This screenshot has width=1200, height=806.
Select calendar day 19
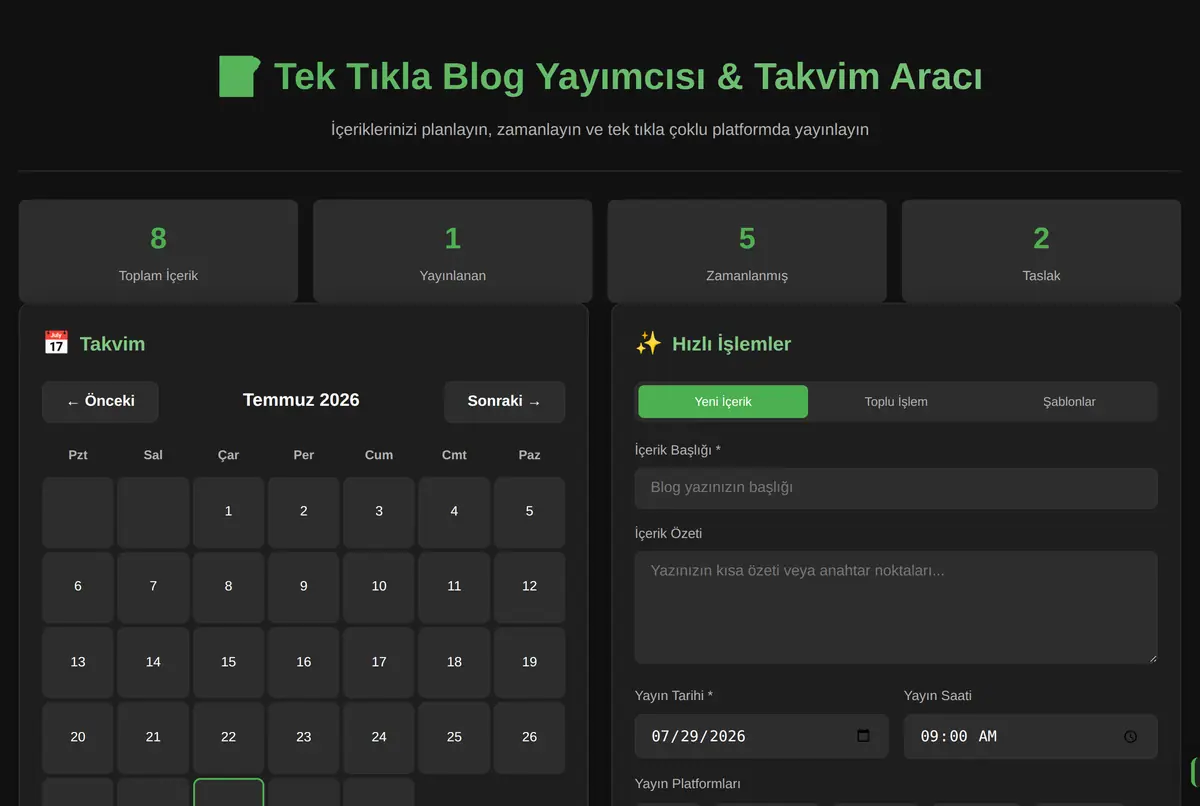click(x=529, y=662)
